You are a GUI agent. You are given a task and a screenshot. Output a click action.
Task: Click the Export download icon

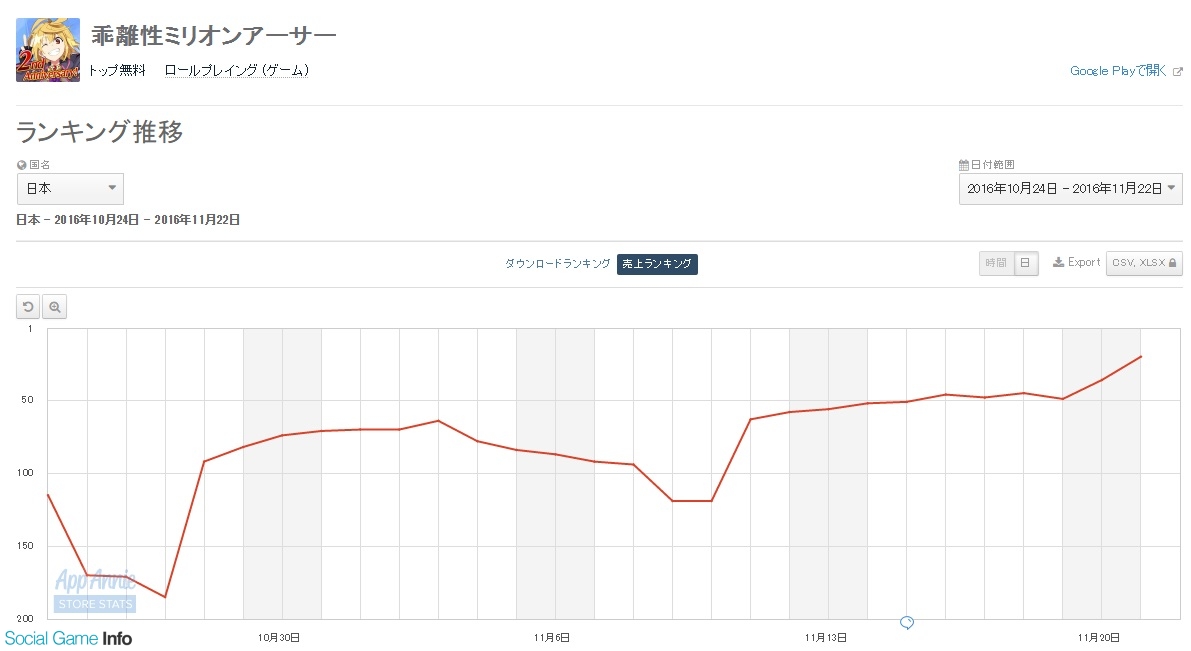click(1058, 262)
